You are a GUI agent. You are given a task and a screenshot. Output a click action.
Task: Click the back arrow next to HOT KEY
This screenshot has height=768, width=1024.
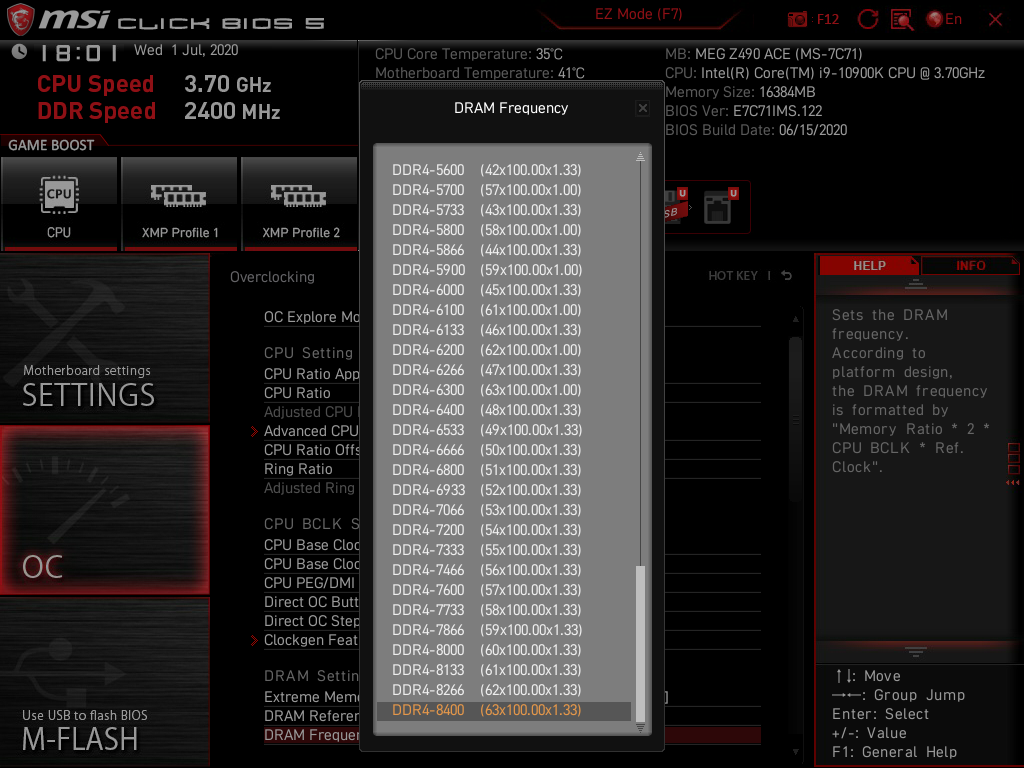pyautogui.click(x=786, y=275)
